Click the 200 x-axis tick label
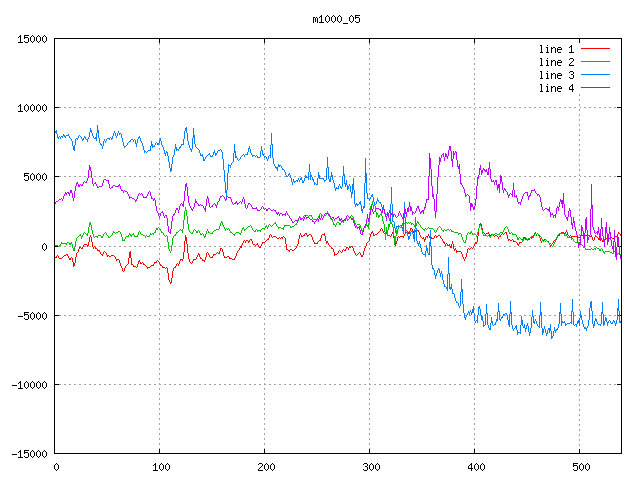 point(265,467)
